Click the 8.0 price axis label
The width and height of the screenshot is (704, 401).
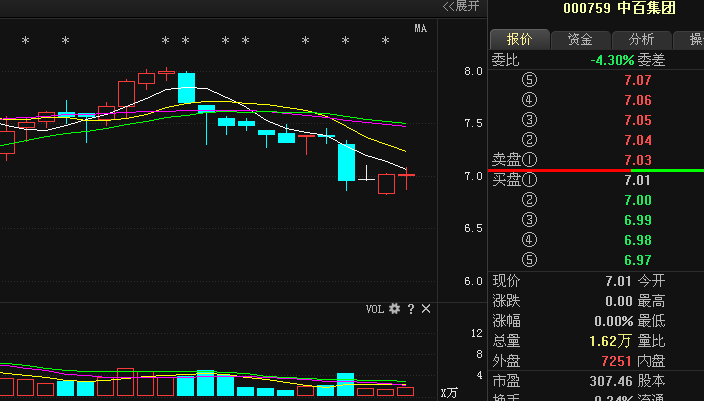(x=473, y=71)
